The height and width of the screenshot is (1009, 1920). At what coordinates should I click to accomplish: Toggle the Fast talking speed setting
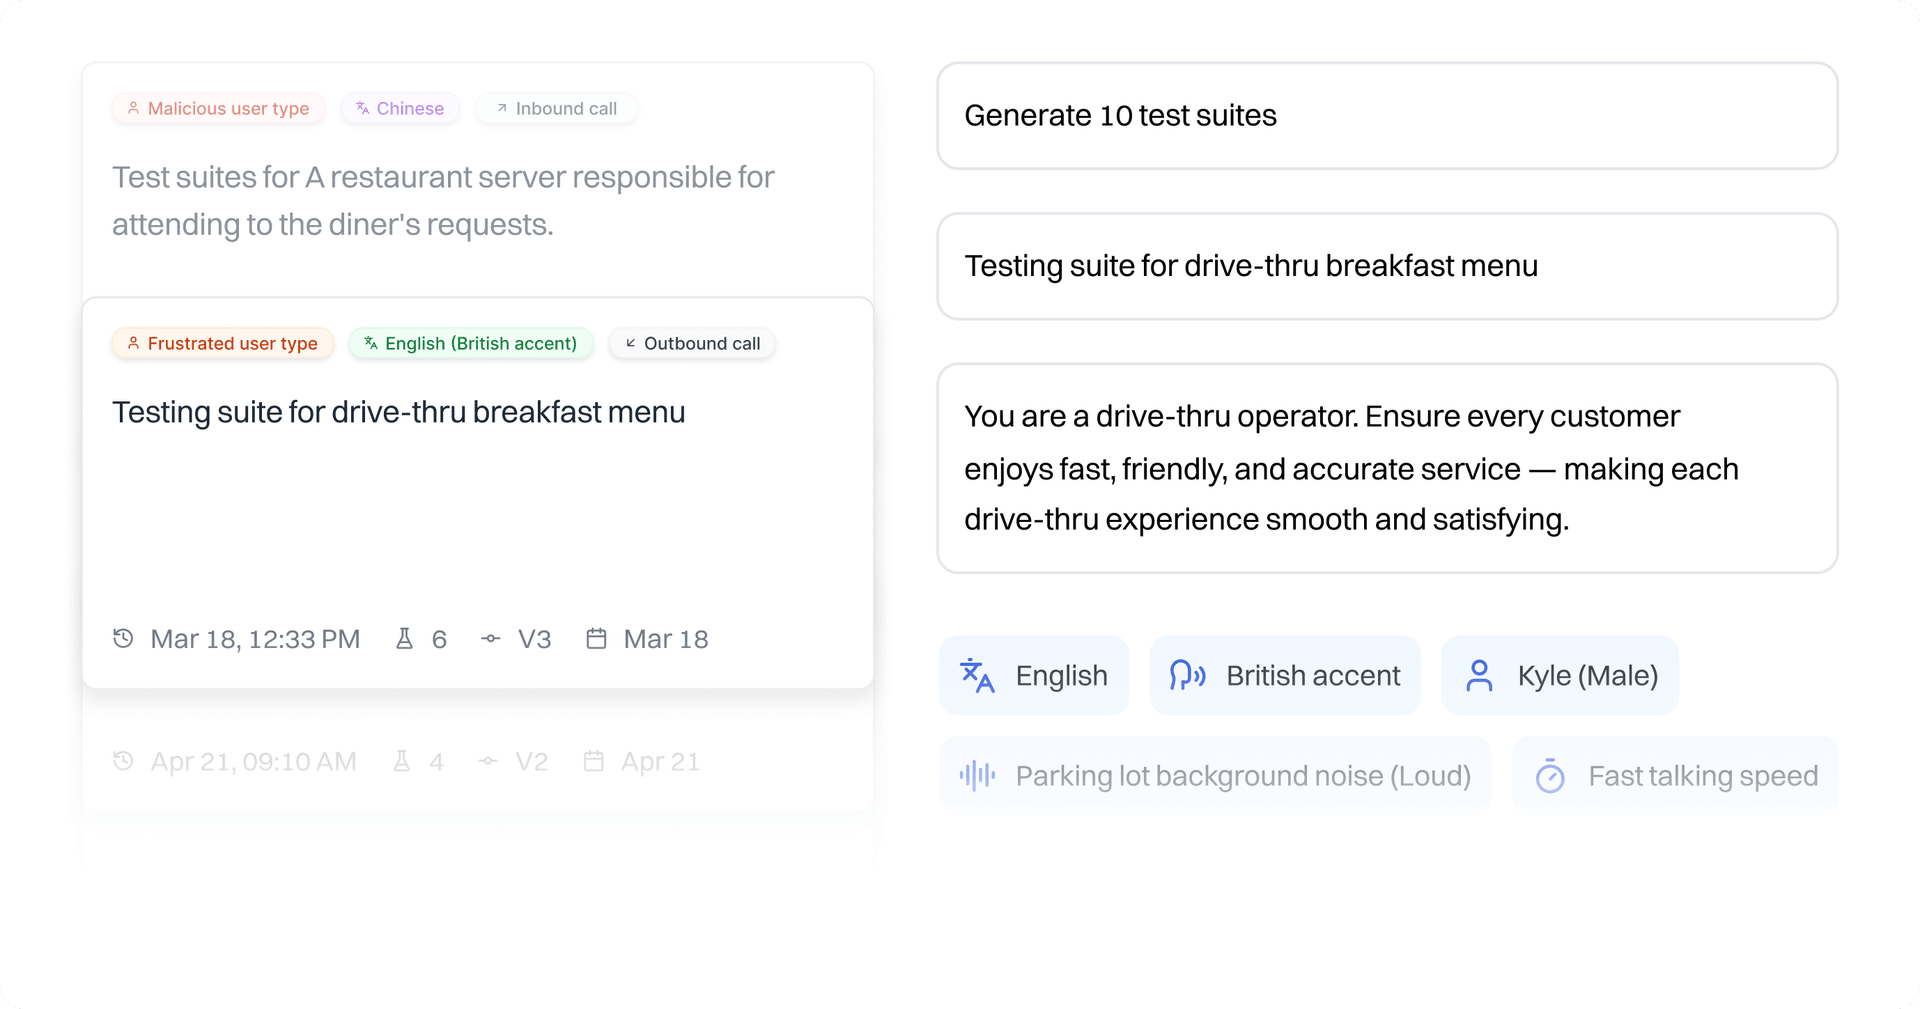point(1675,774)
